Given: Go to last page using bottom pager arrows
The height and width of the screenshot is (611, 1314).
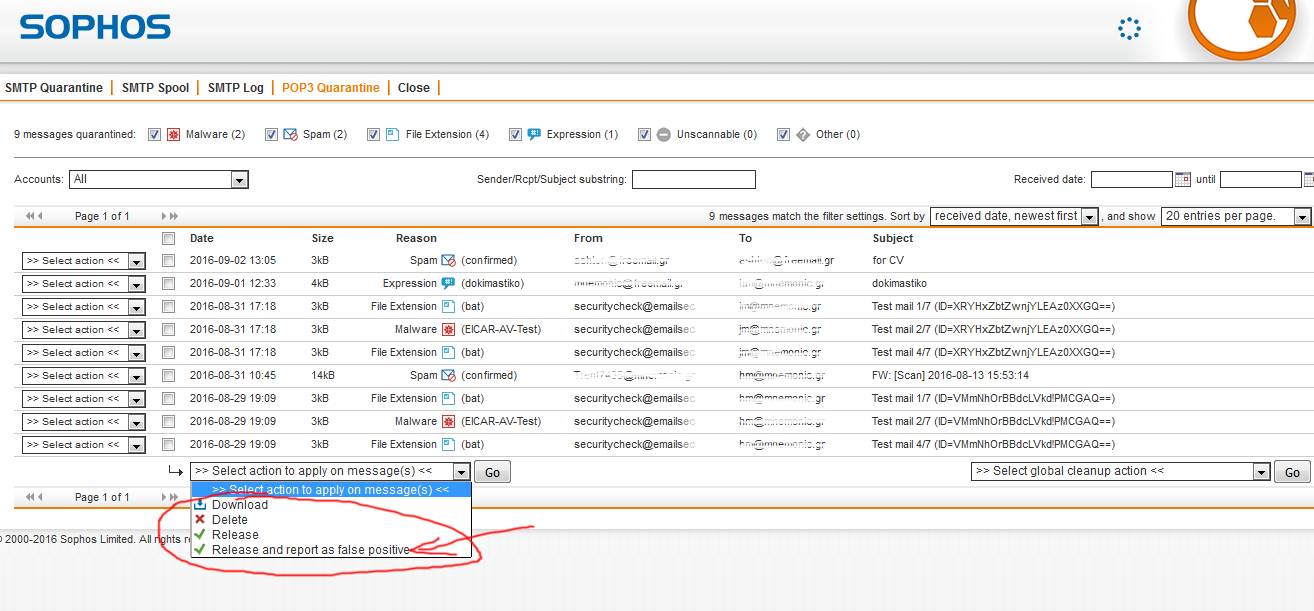Looking at the screenshot, I should click(x=175, y=497).
